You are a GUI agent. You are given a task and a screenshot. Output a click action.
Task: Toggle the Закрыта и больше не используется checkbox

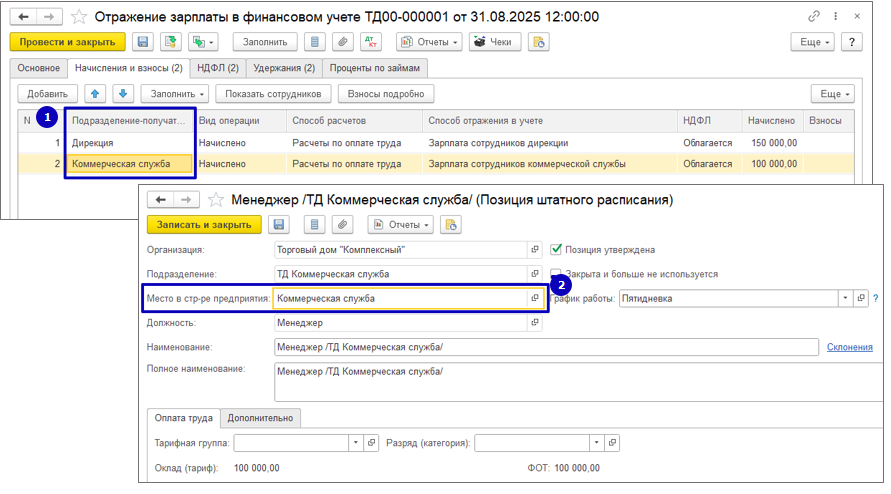(x=557, y=274)
